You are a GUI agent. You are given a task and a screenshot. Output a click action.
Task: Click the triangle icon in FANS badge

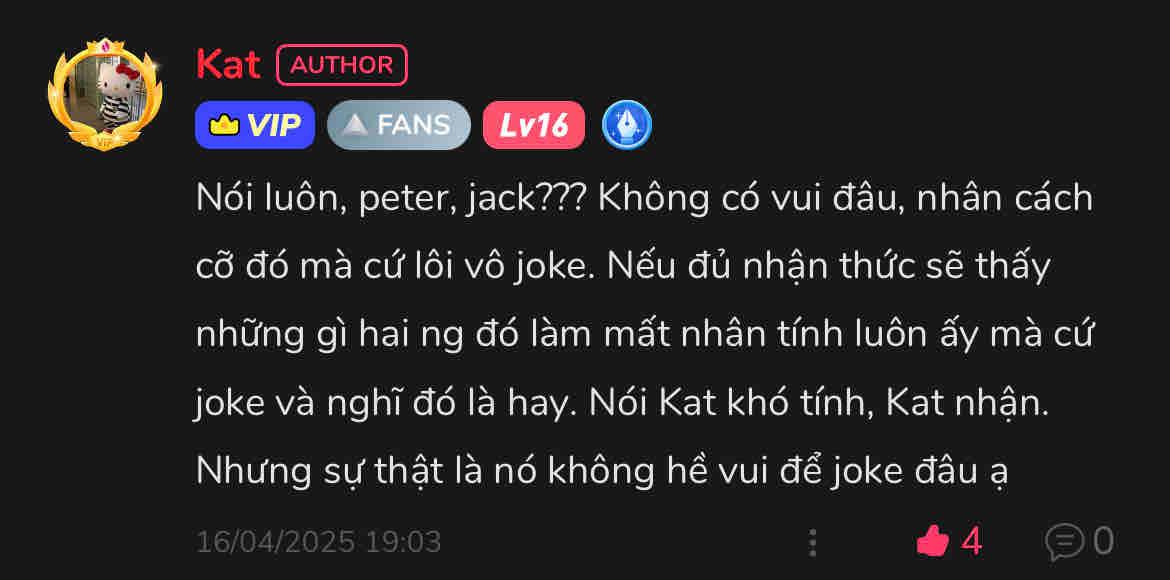coord(357,125)
